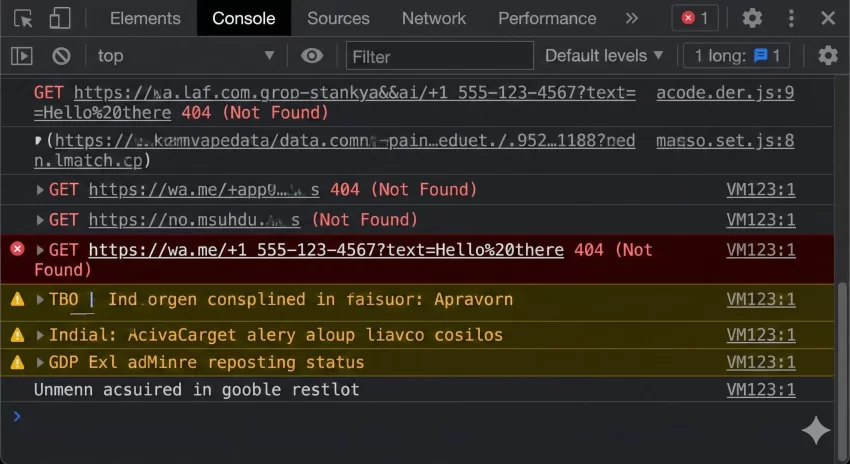Show more tabs with the chevron
Image resolution: width=850 pixels, height=464 pixels.
631,18
